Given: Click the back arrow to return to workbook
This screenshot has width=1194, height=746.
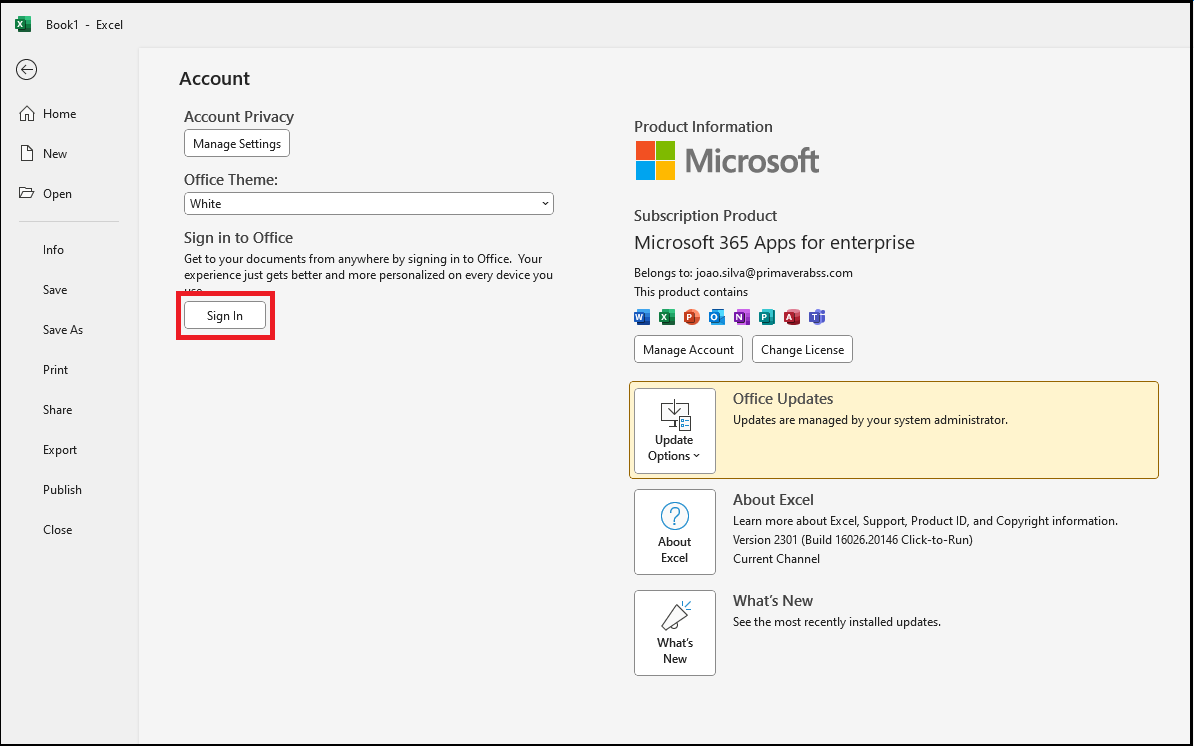Looking at the screenshot, I should (27, 70).
